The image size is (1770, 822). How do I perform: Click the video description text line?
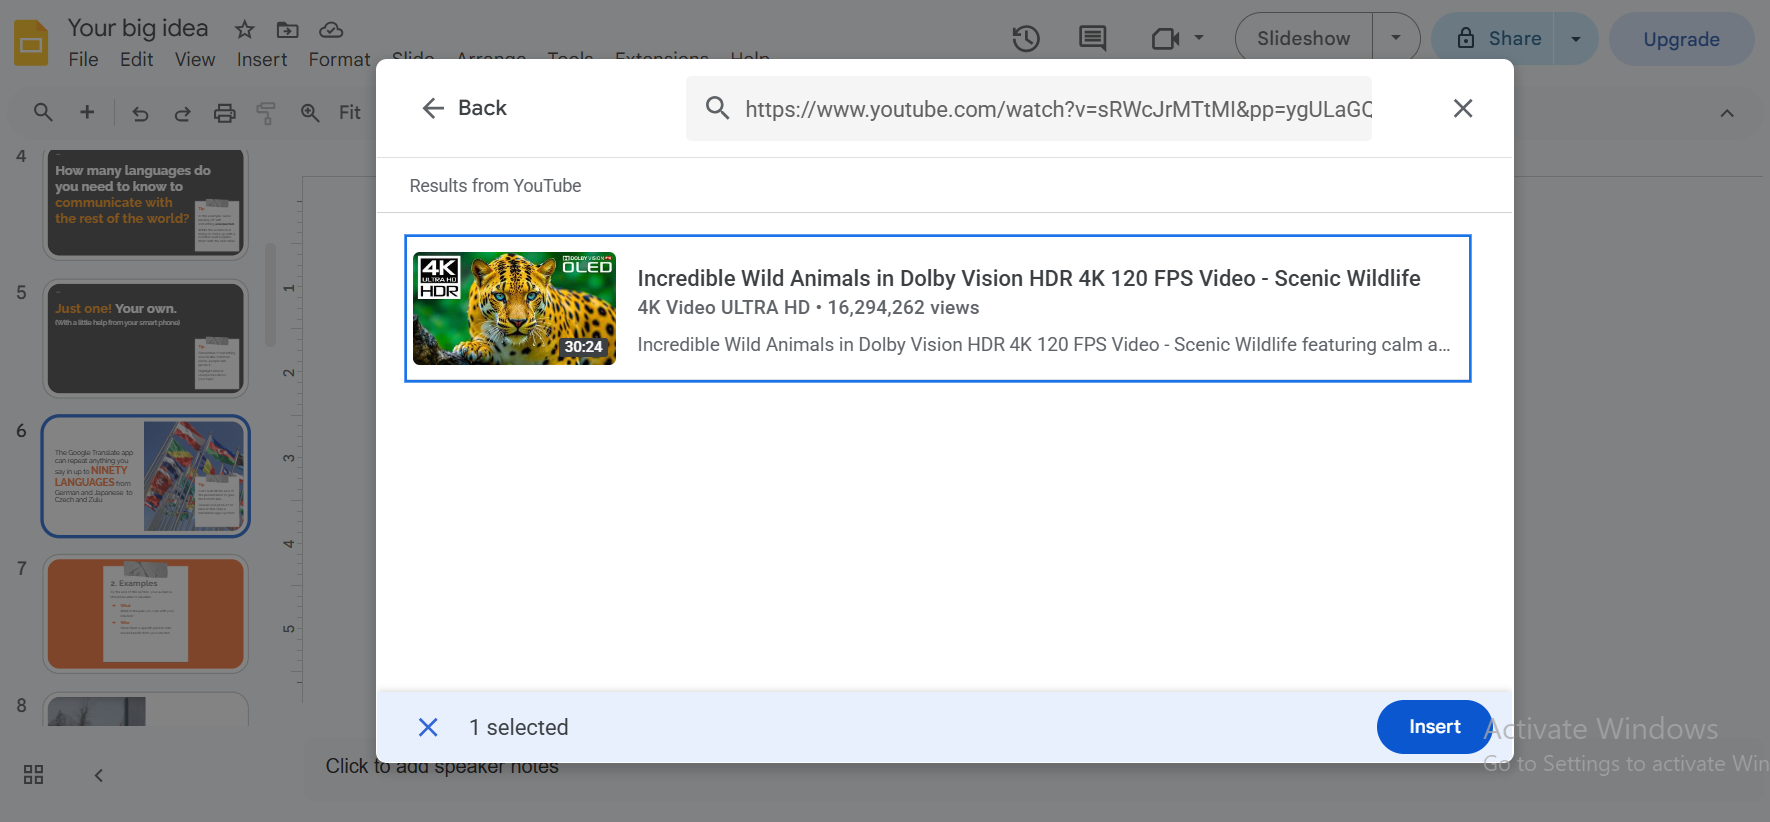click(x=1043, y=345)
